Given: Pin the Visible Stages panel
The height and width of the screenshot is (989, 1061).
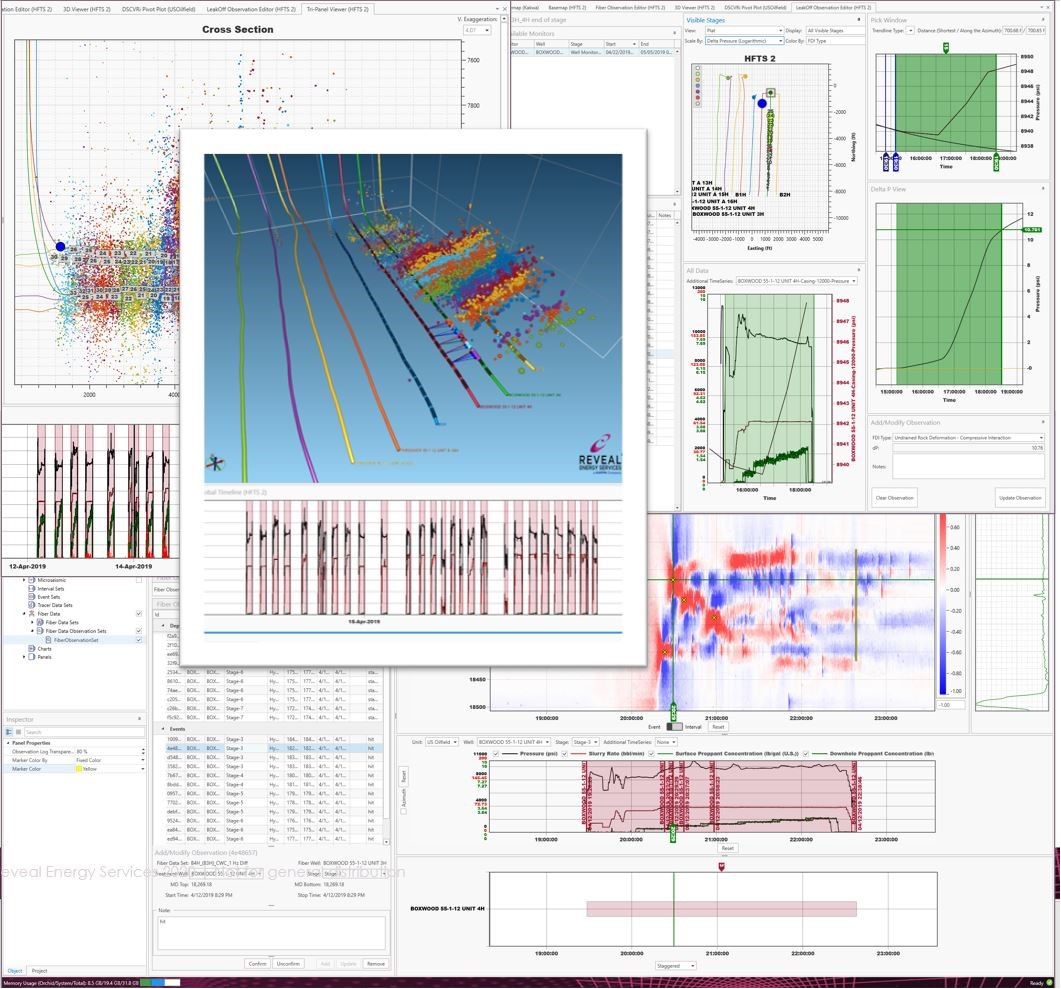Looking at the screenshot, I should (859, 20).
